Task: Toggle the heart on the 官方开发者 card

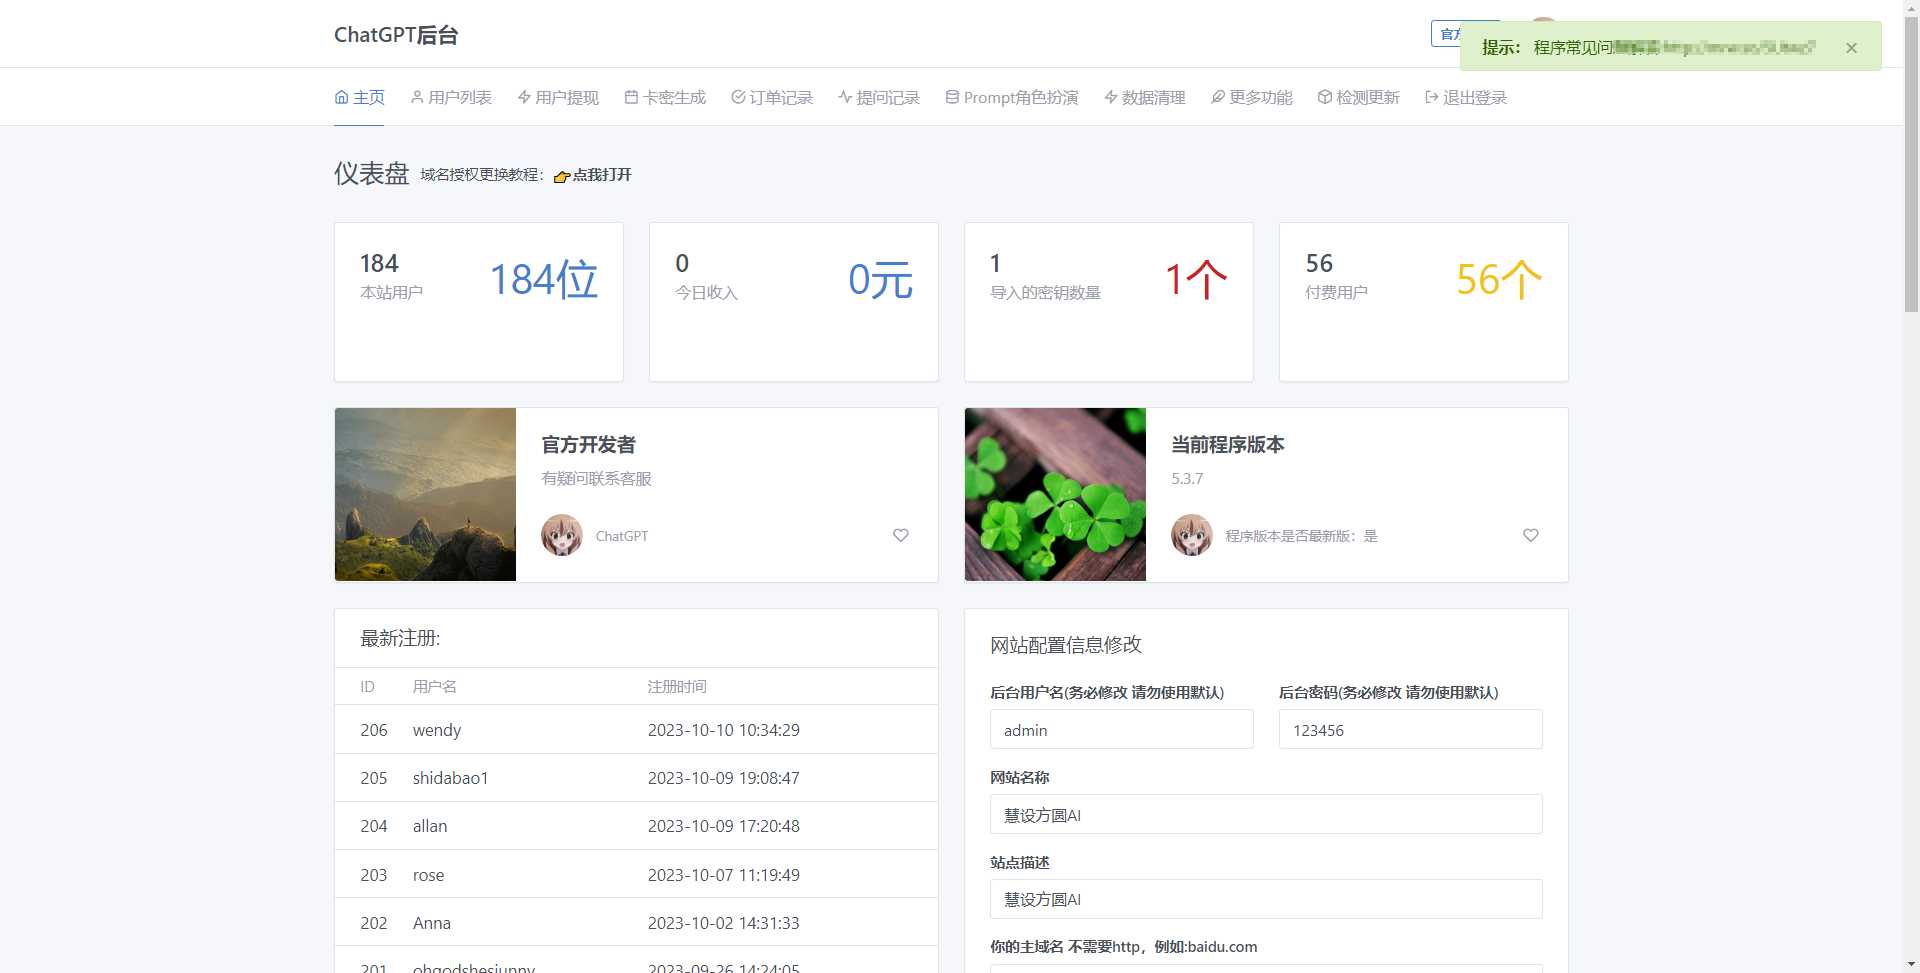Action: (x=900, y=535)
